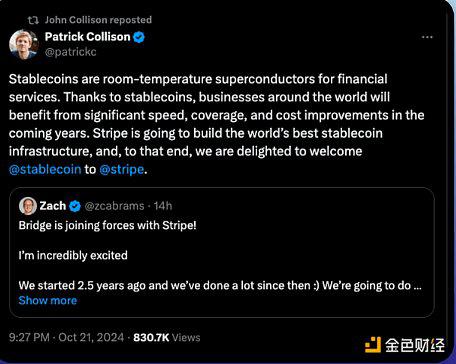Click Patrick Collison's blue verified badge
Viewport: 456px width, 364px height.
[139, 37]
